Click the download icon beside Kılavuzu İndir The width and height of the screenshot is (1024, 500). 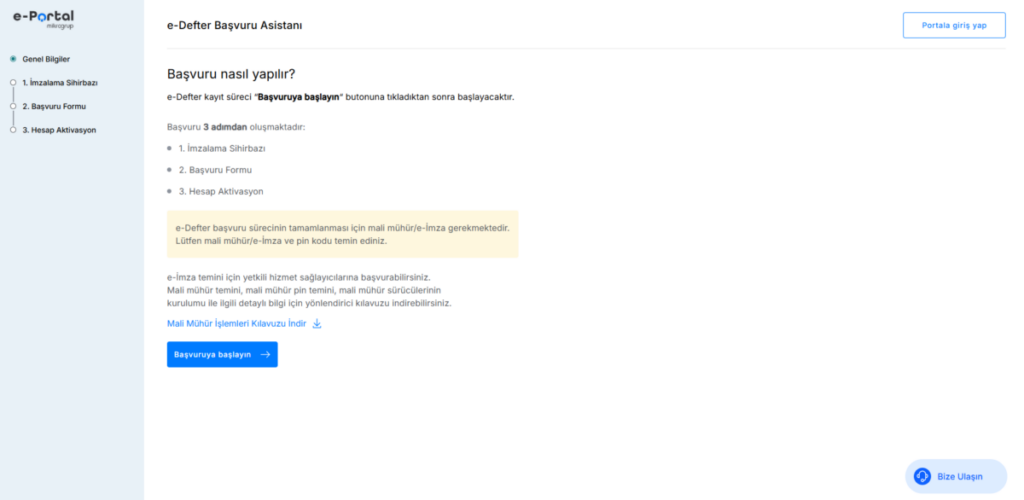click(317, 323)
